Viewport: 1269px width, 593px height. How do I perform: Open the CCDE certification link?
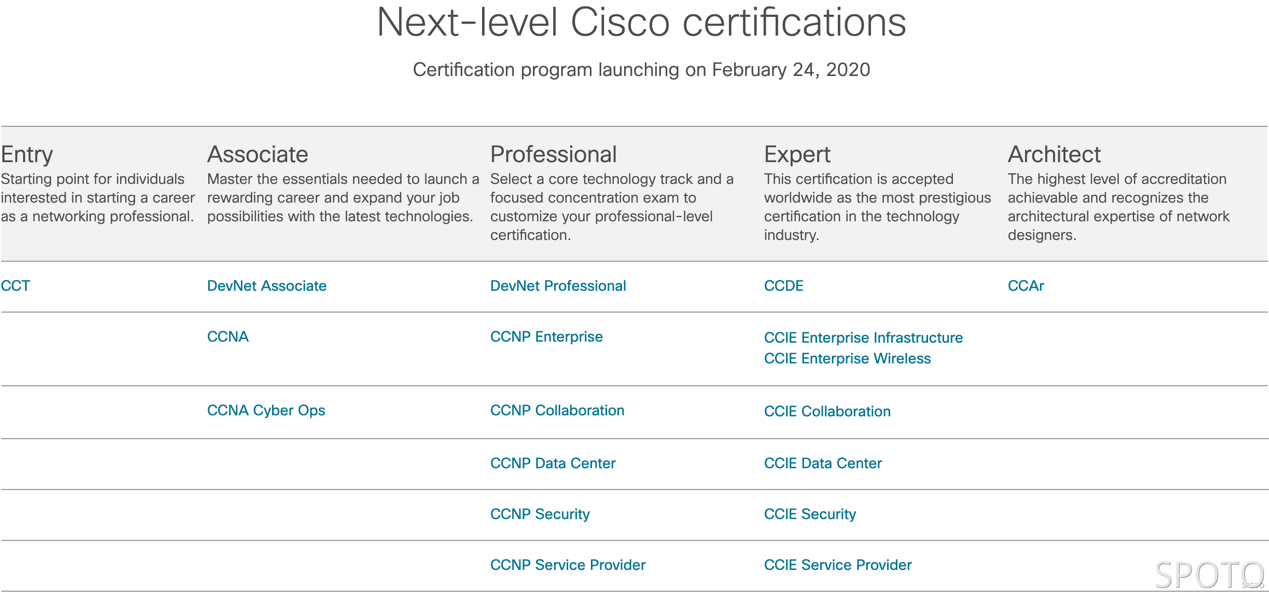pyautogui.click(x=784, y=286)
